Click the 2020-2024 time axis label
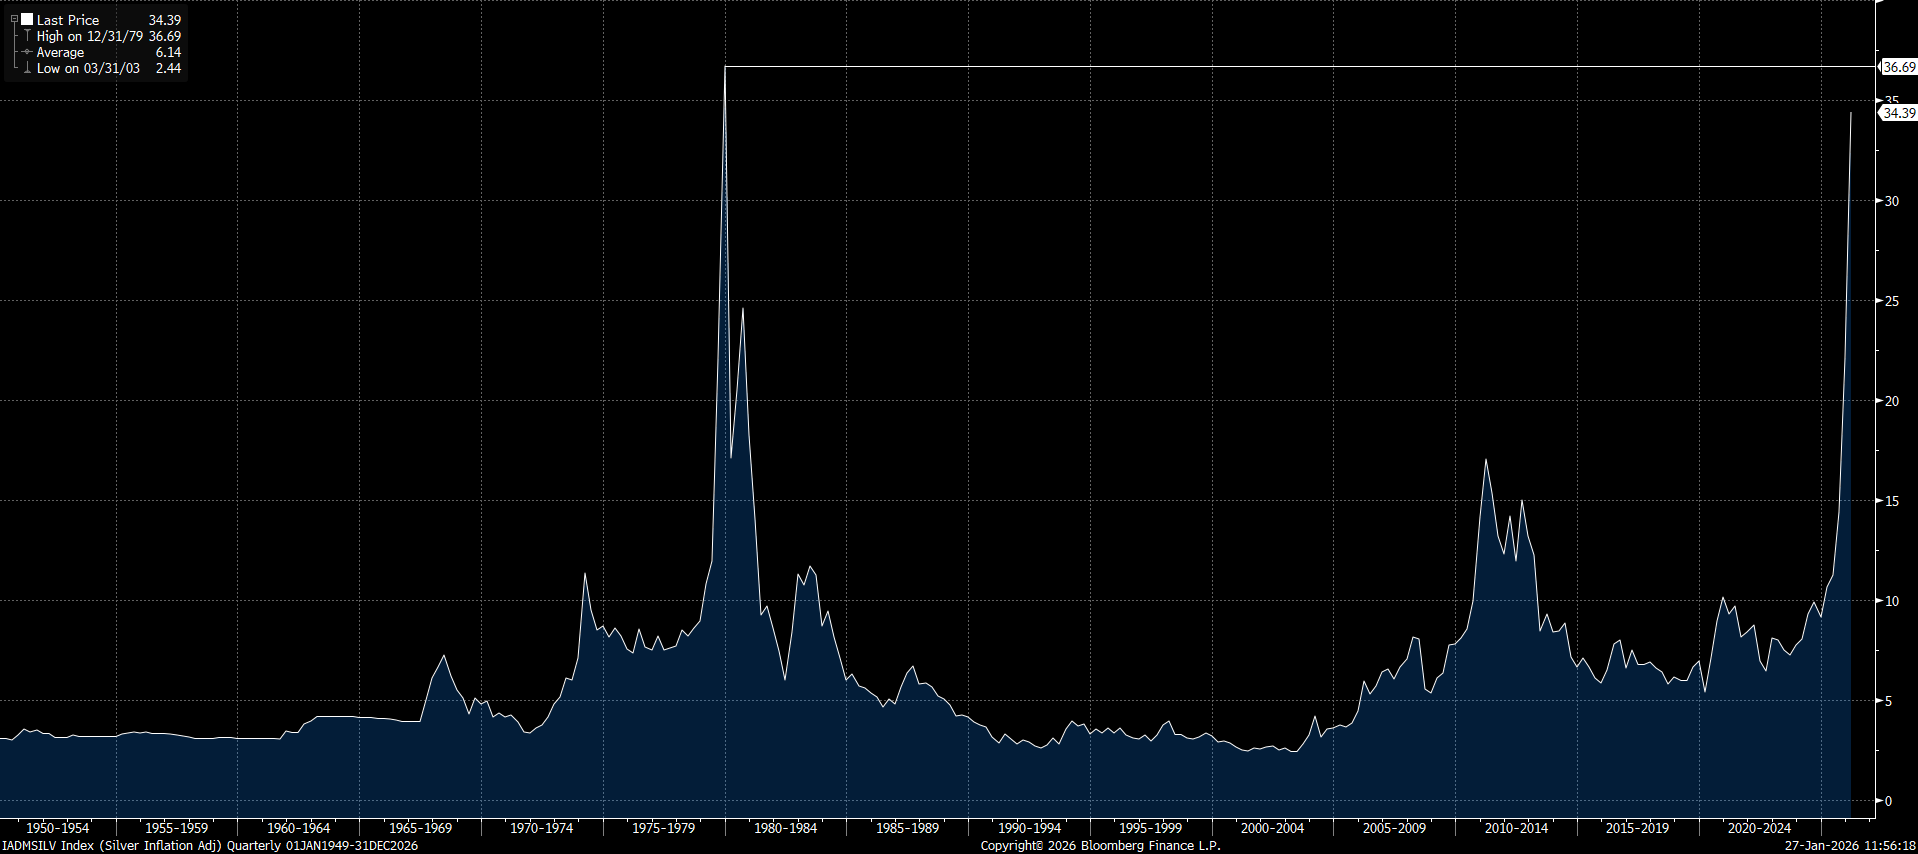The image size is (1918, 854). [1759, 828]
